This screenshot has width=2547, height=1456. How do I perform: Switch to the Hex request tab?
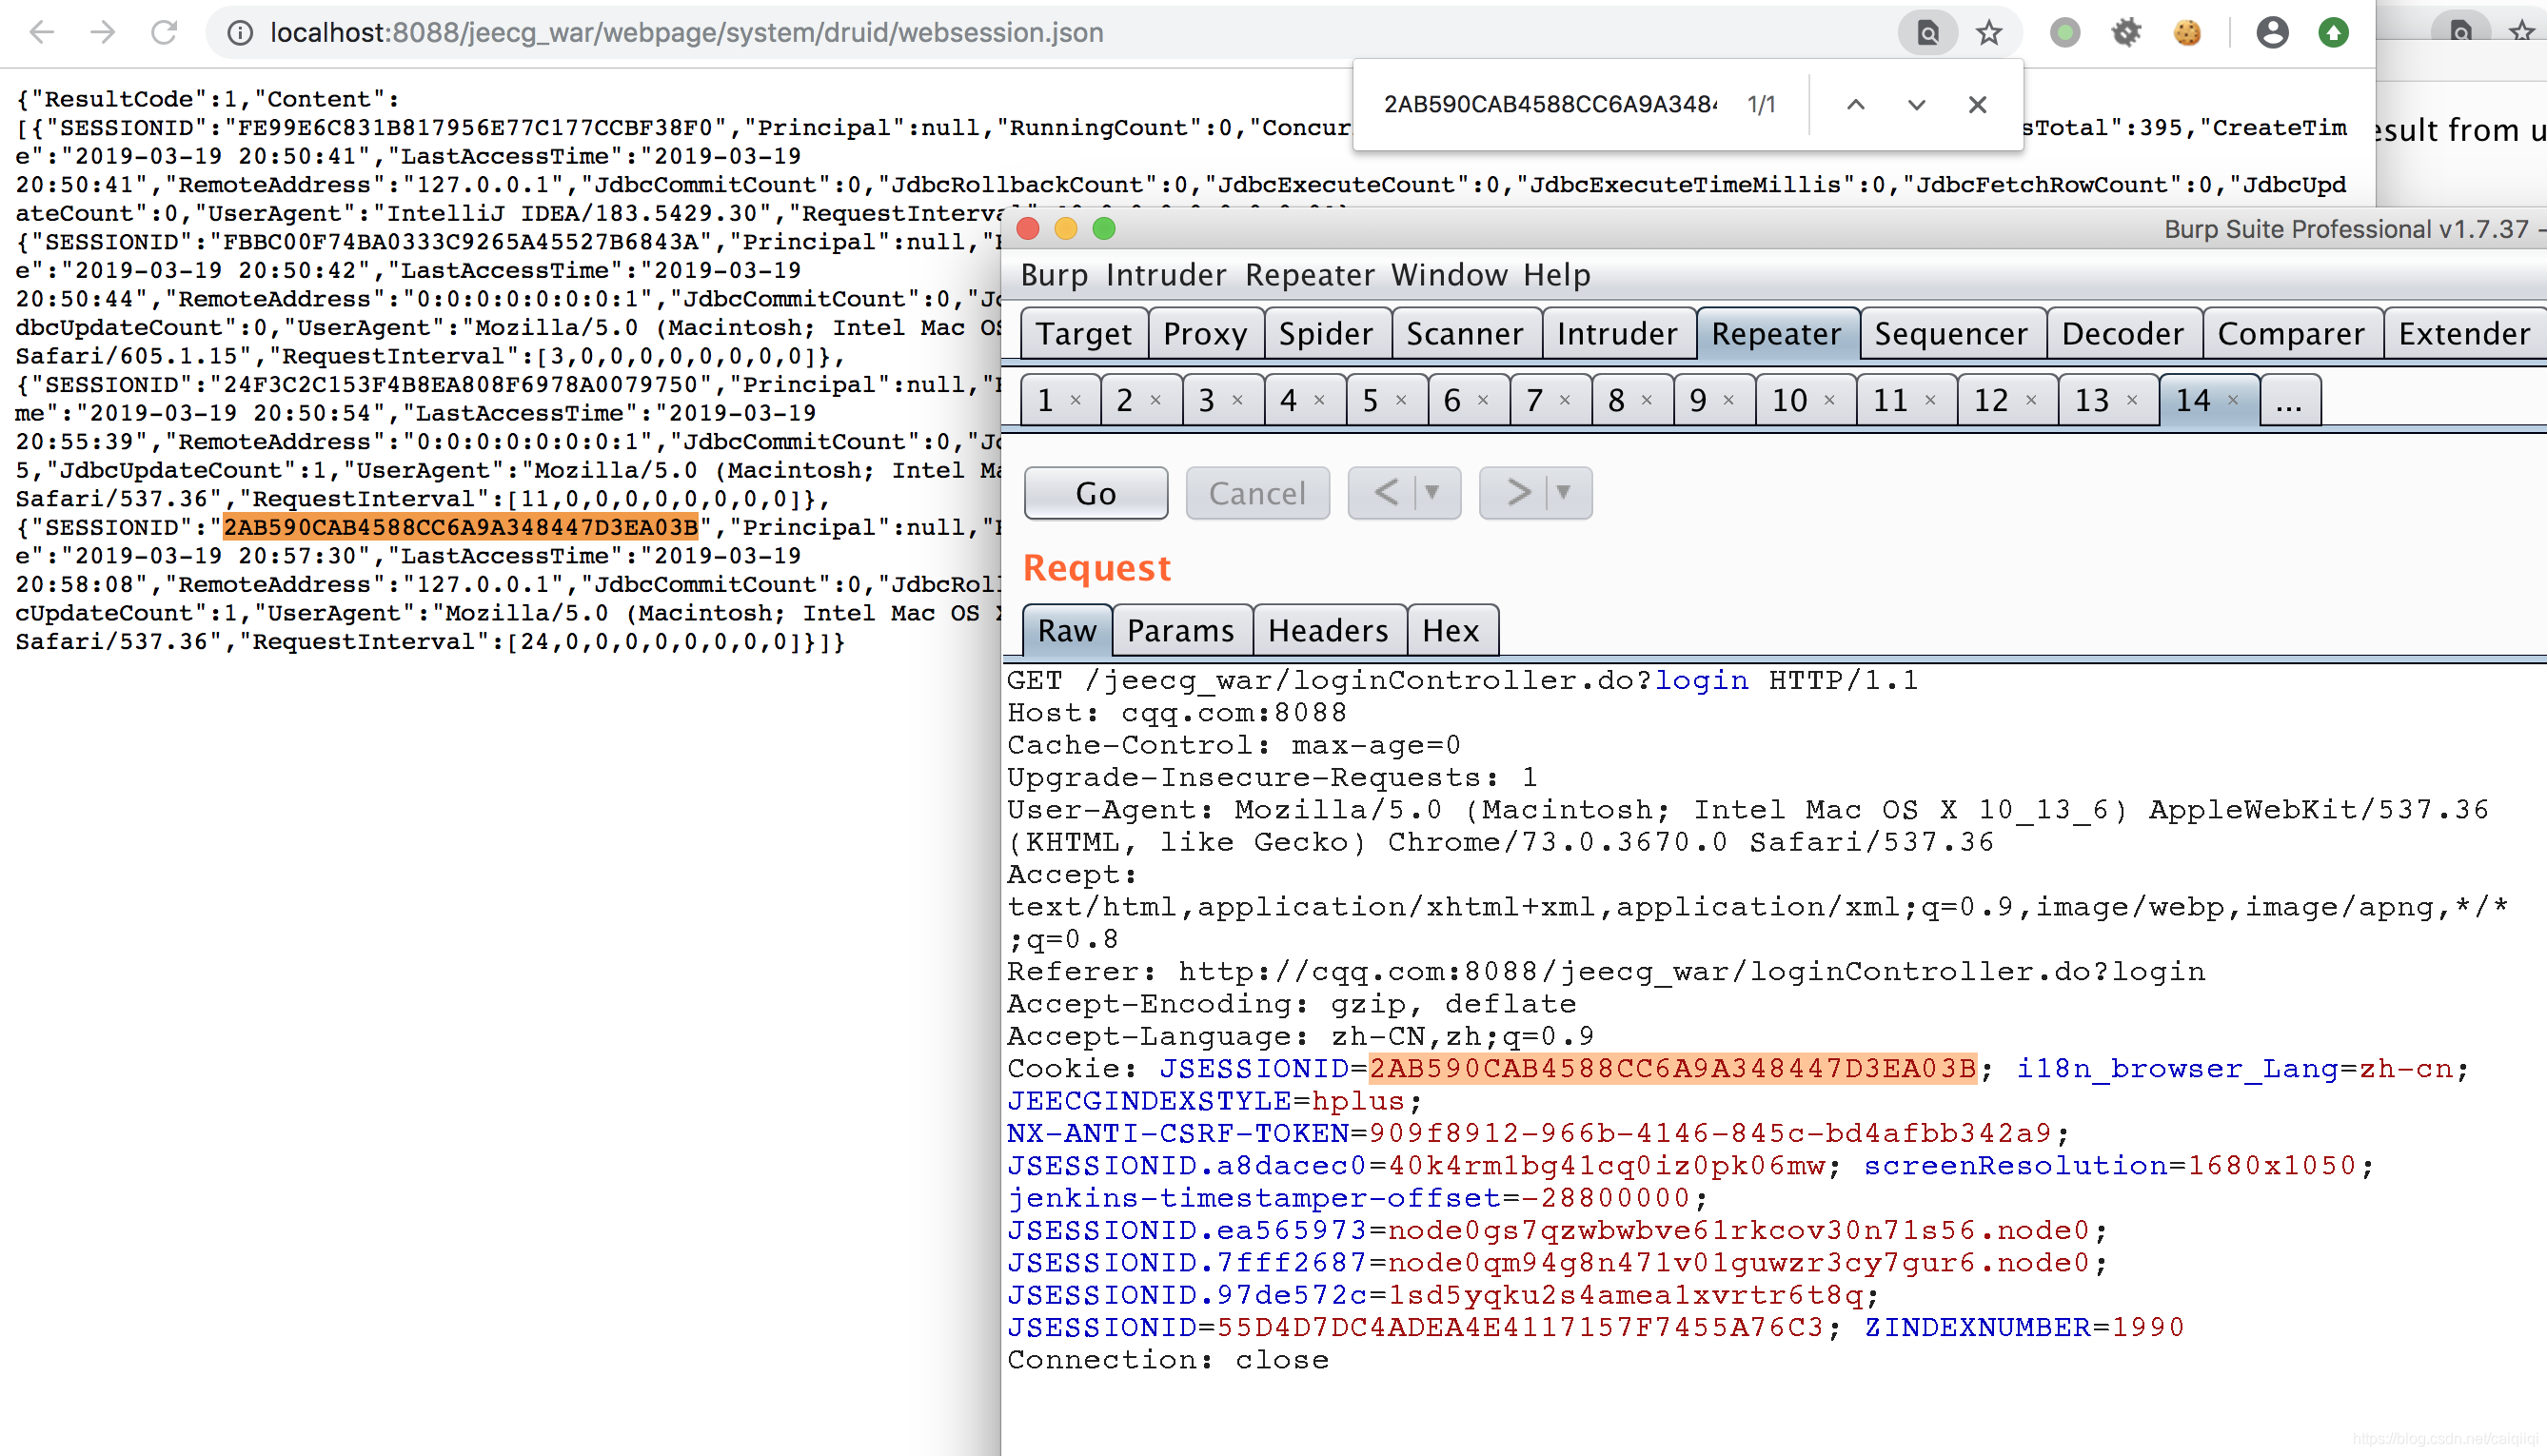tap(1450, 630)
